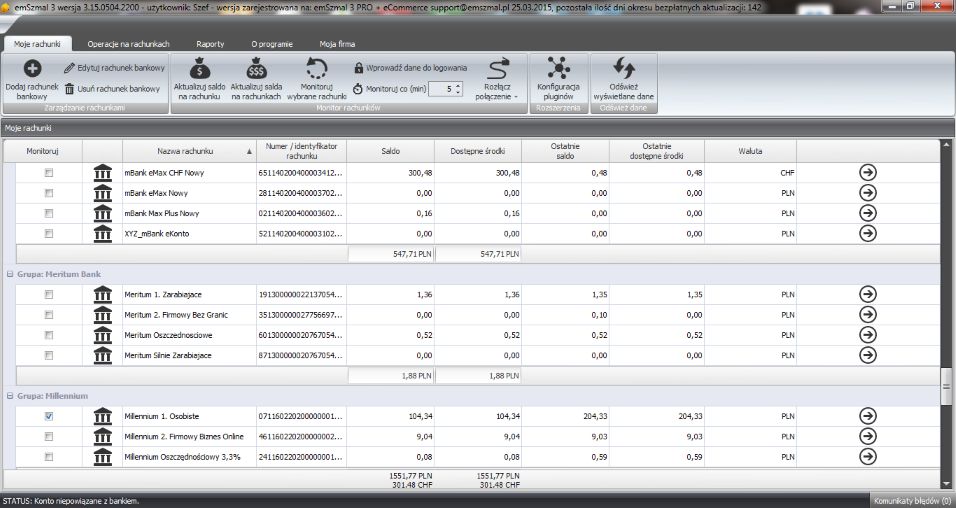Screen dimensions: 956x508
Task: Check Monitoruj for mBank eMax Nowy
Action: click(49, 193)
